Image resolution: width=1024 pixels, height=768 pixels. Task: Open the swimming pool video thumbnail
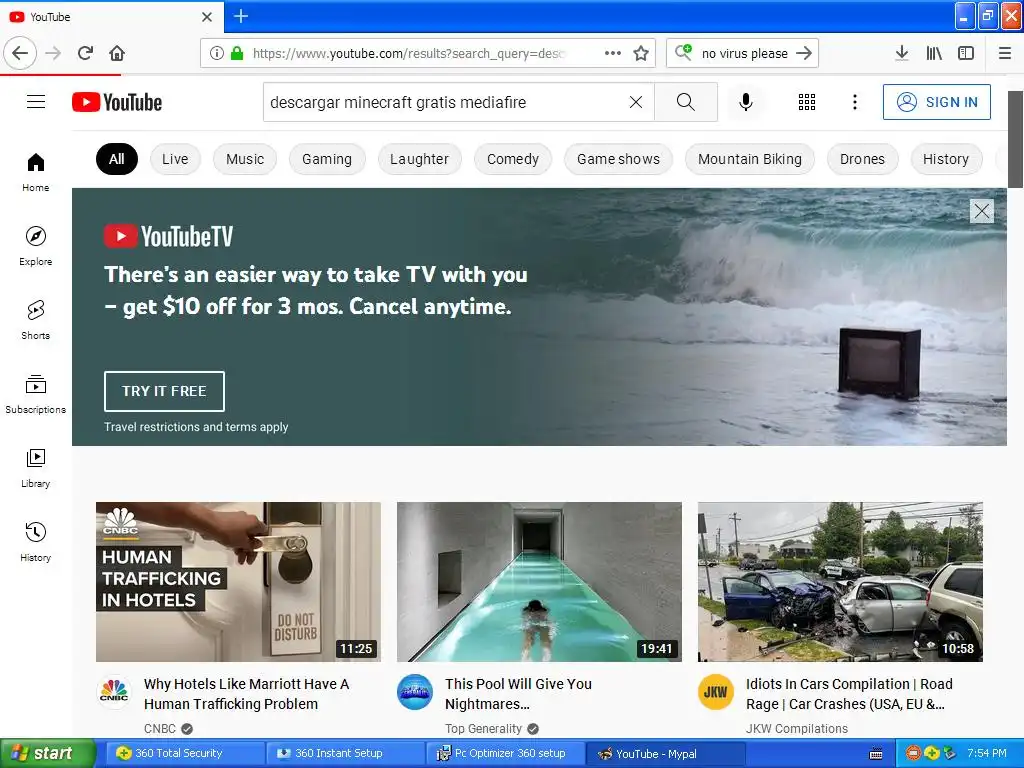tap(539, 582)
